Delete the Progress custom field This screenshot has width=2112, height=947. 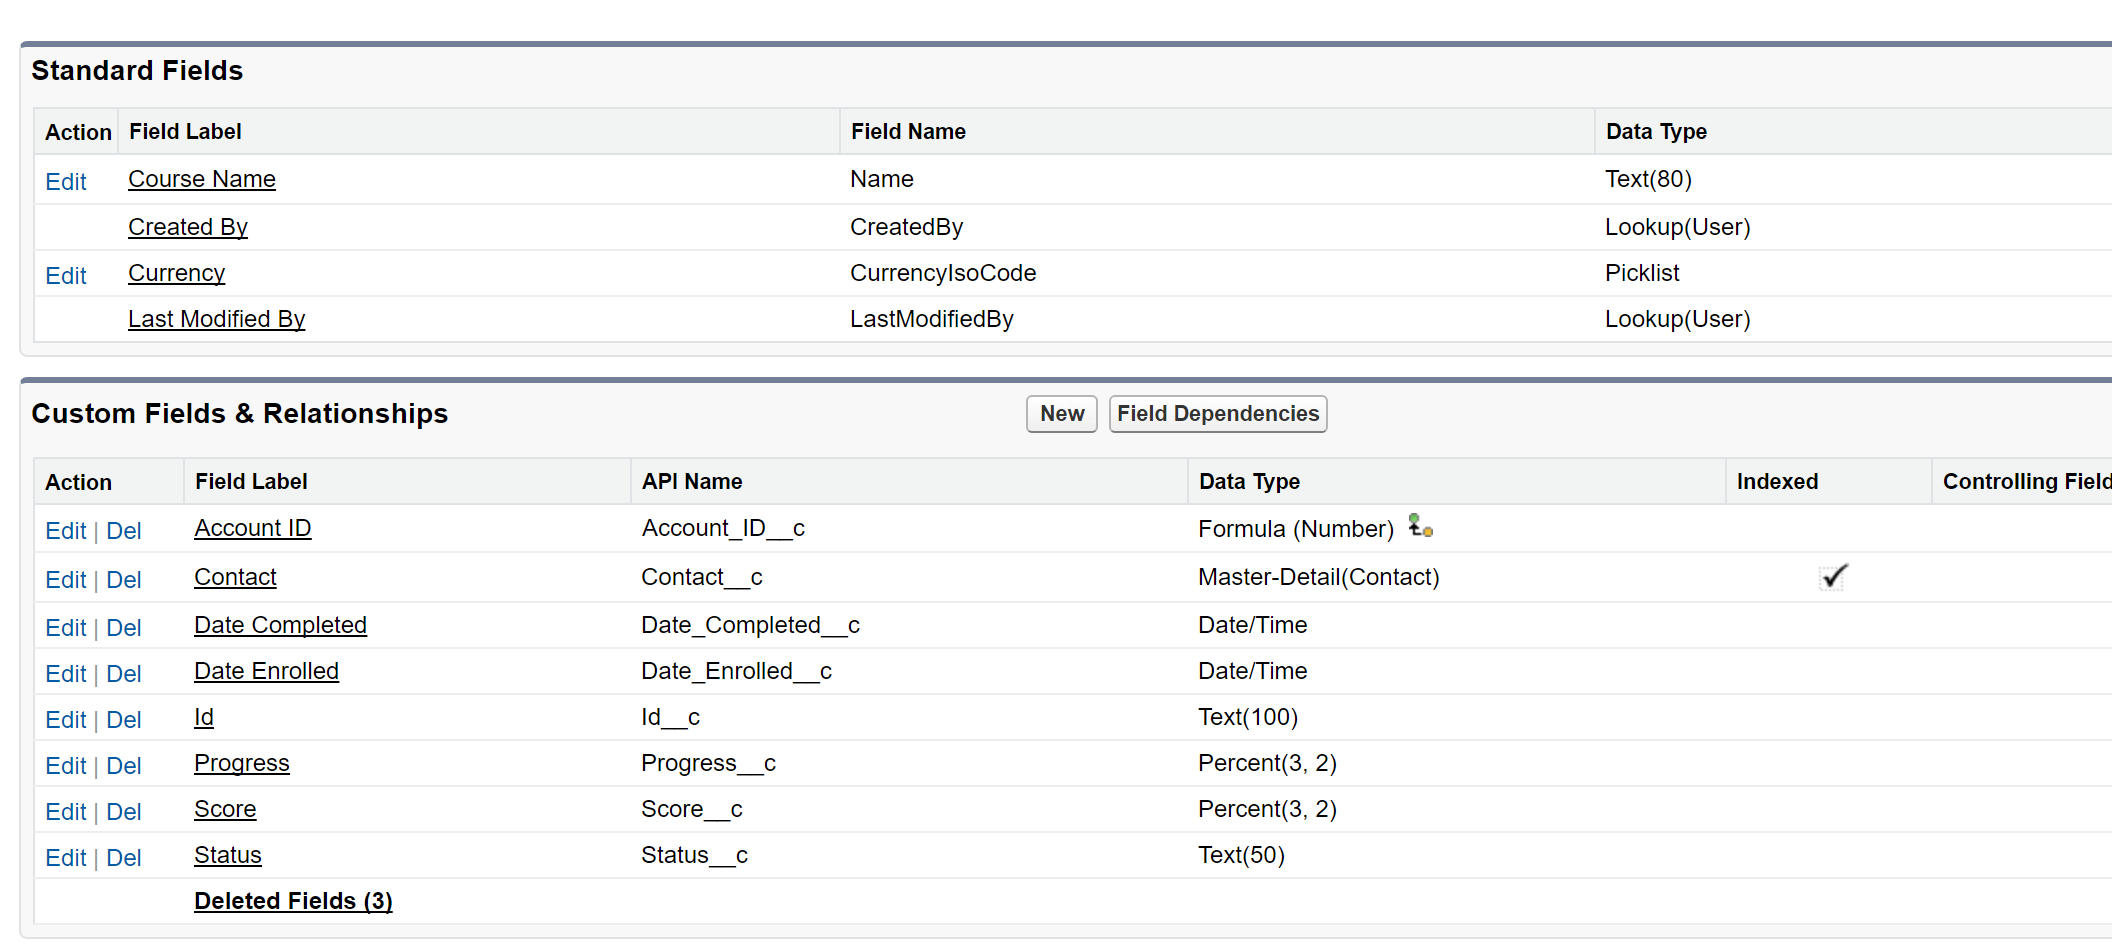click(124, 766)
